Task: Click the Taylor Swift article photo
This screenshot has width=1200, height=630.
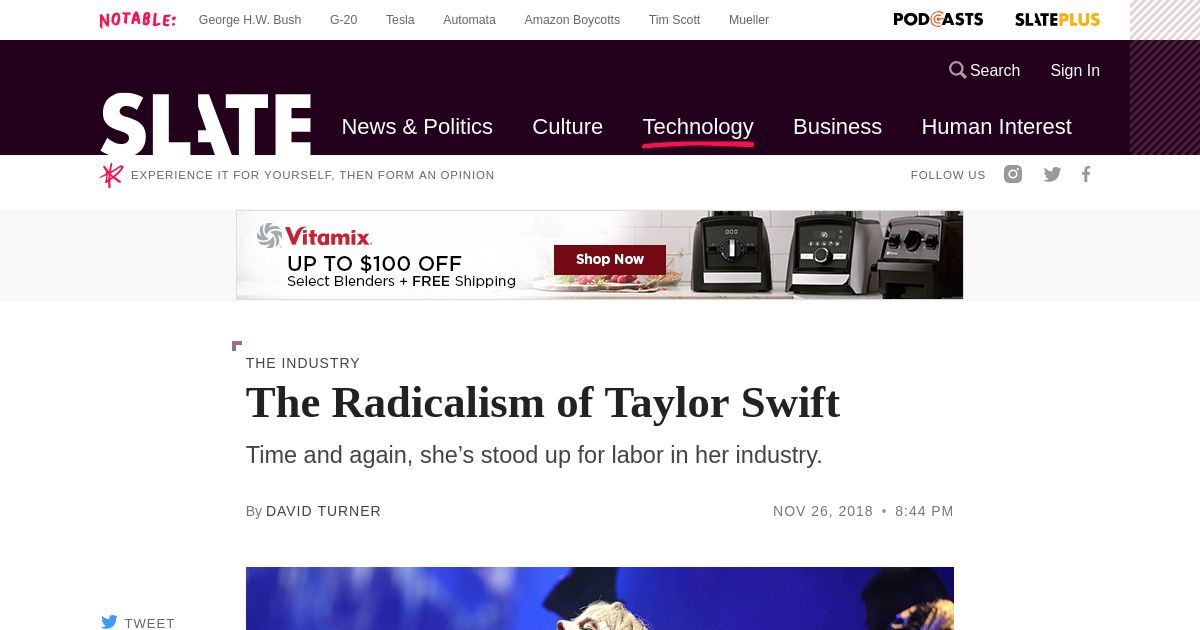Action: click(600, 598)
